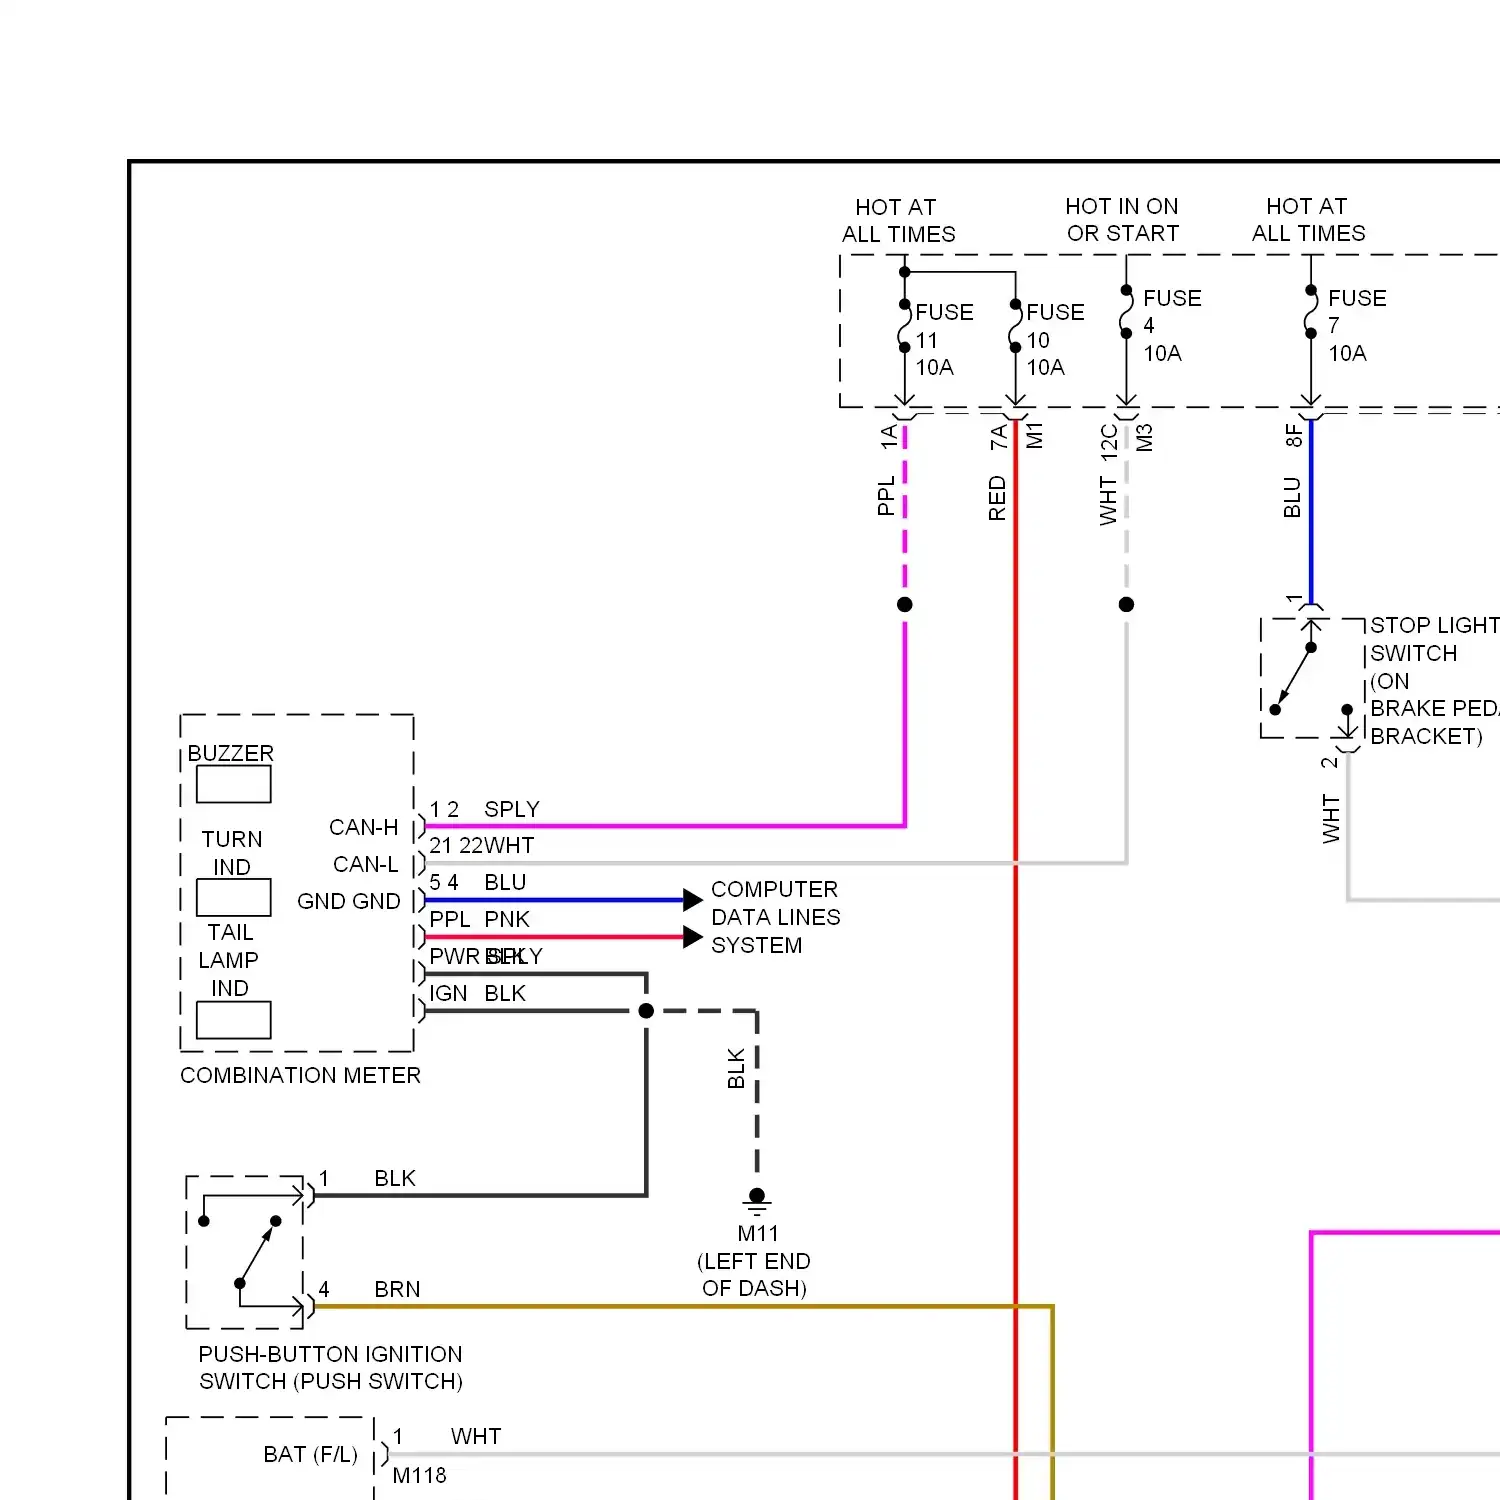Click the M3 connector label

point(1144,437)
